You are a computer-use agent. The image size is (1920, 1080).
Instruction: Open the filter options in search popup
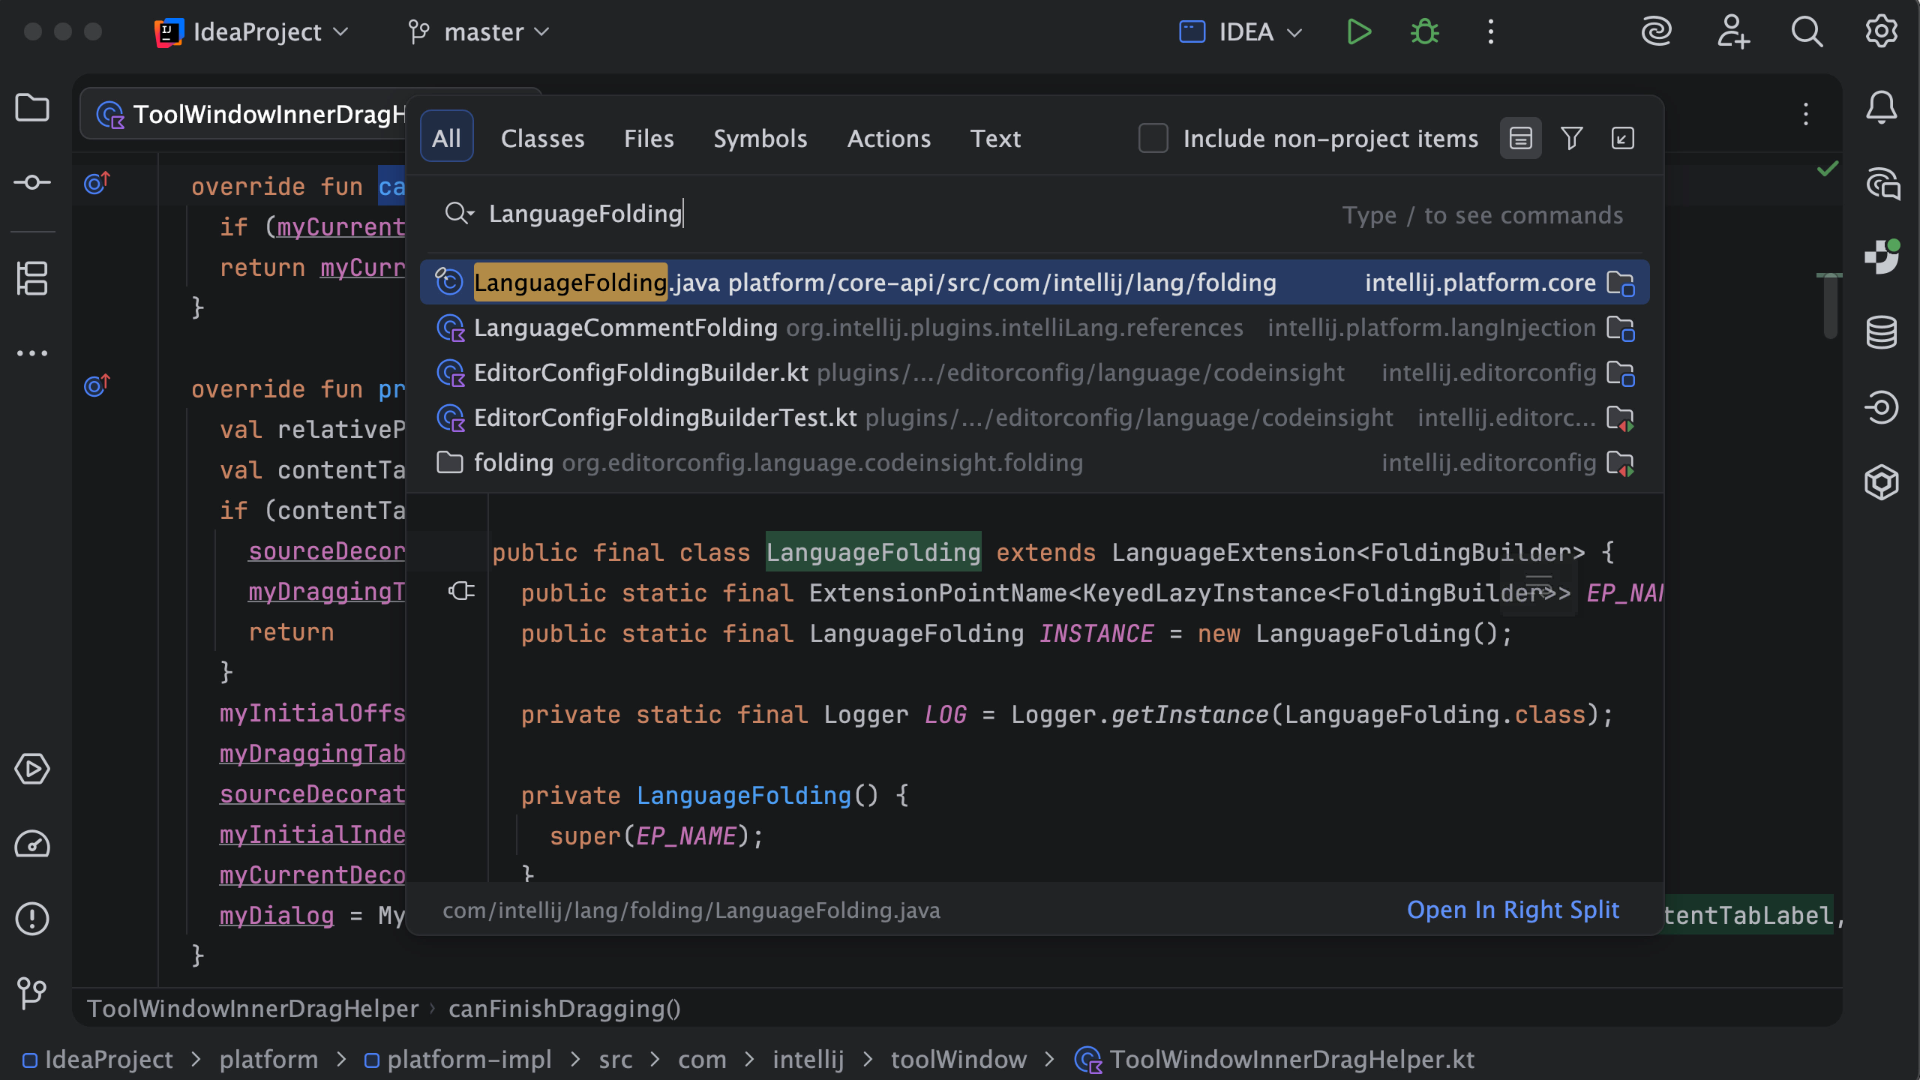1572,138
